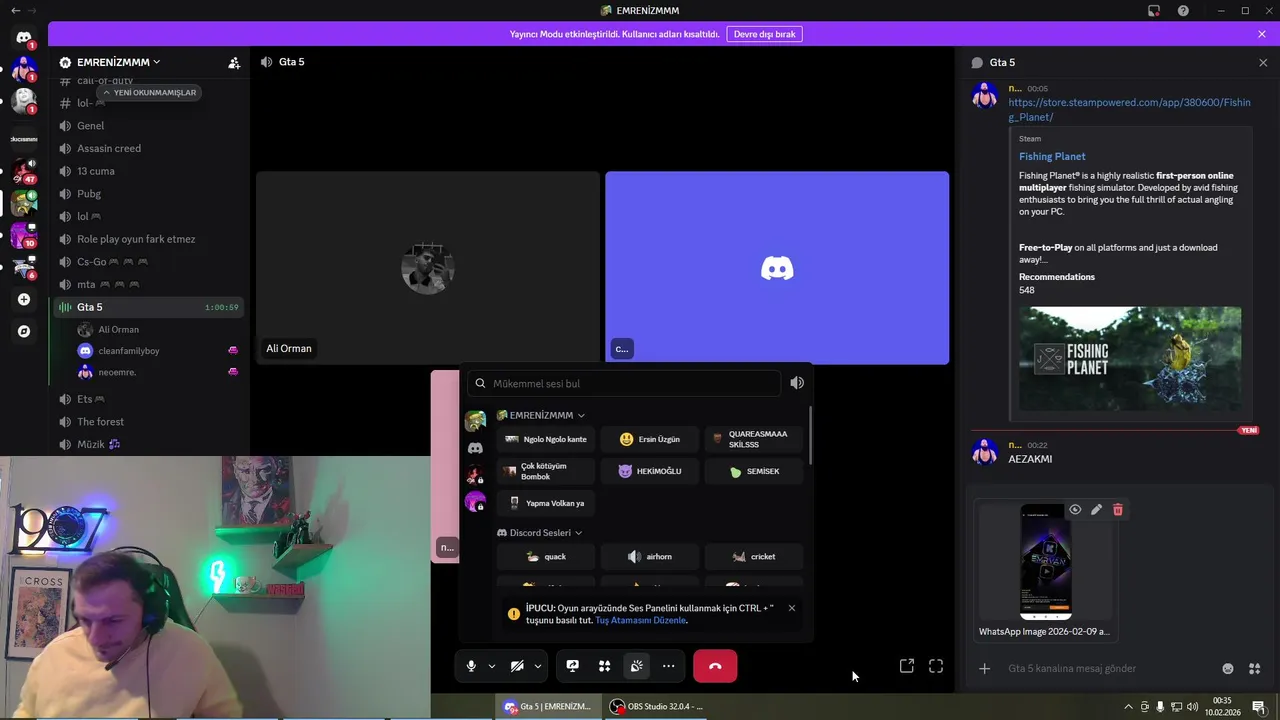Play Ersin Üzgün sound
Image resolution: width=1280 pixels, height=720 pixels.
(650, 439)
